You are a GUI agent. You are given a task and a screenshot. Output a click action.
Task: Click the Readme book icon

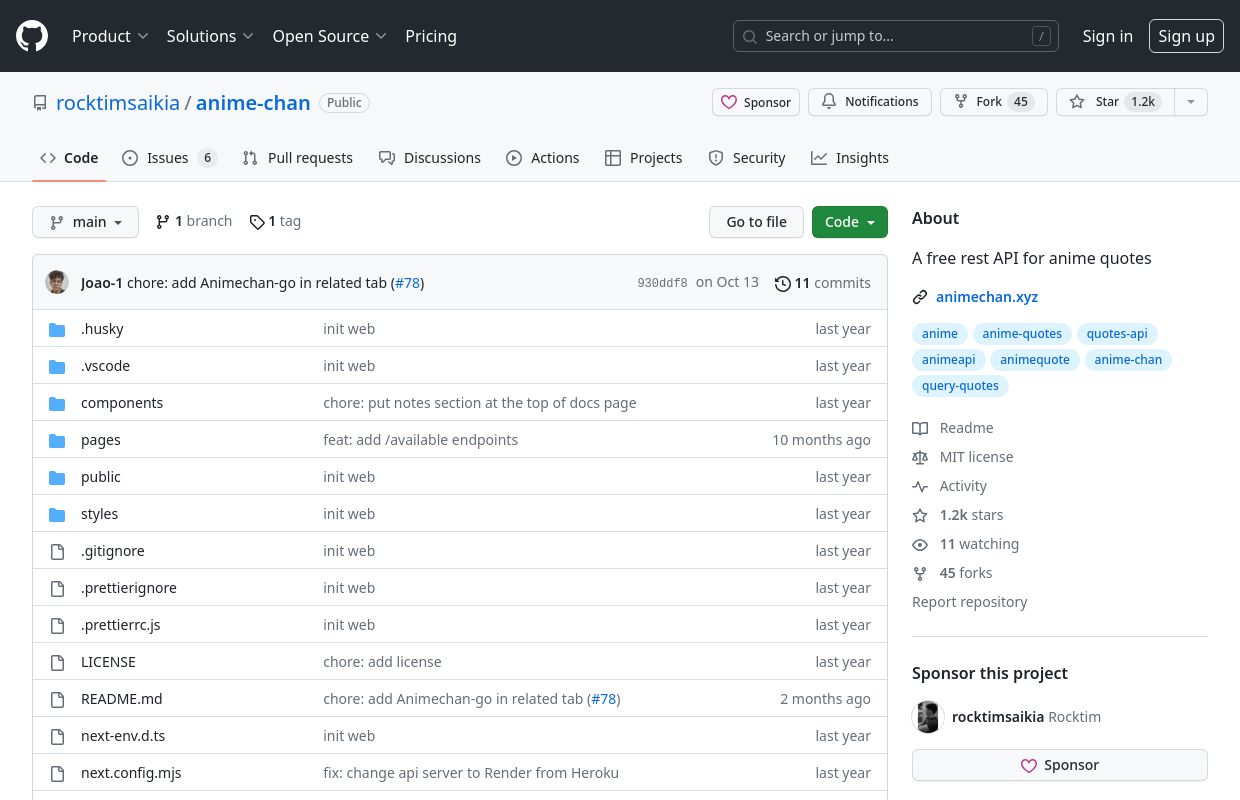point(920,428)
